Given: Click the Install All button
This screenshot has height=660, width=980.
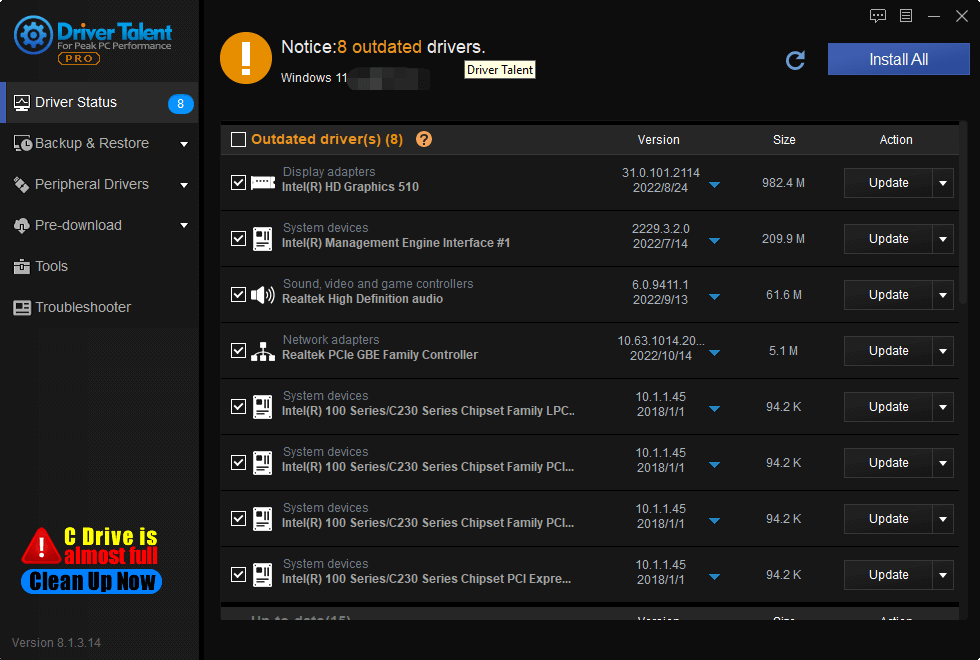Looking at the screenshot, I should [898, 59].
